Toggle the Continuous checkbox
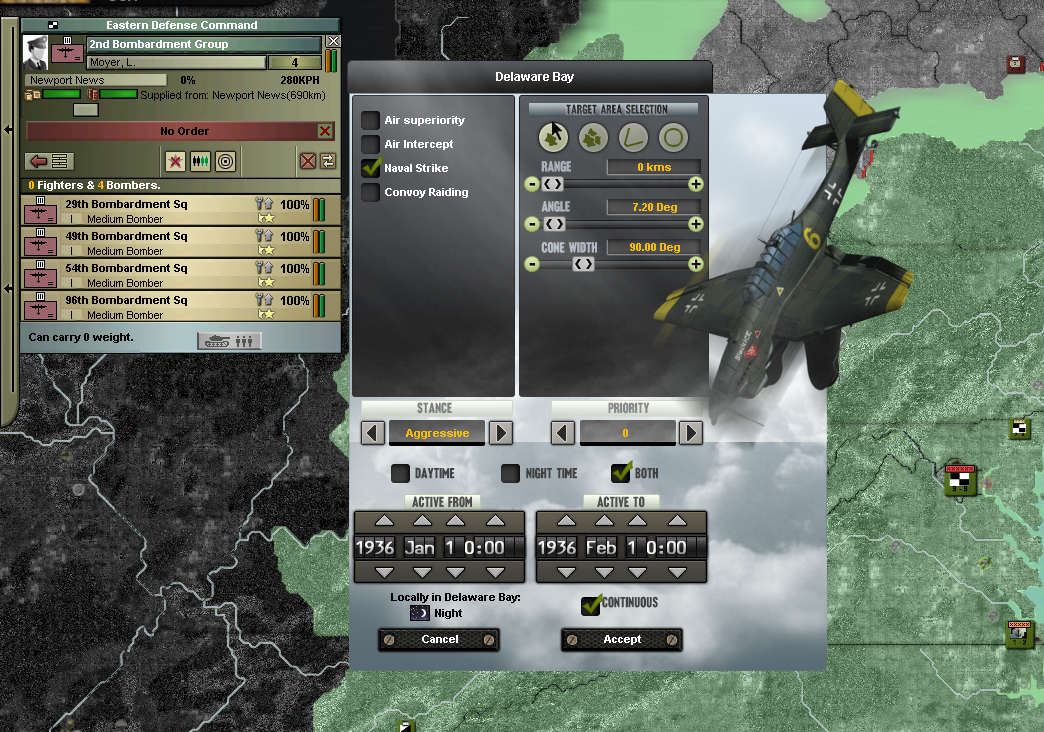The height and width of the screenshot is (732, 1044). click(x=591, y=605)
